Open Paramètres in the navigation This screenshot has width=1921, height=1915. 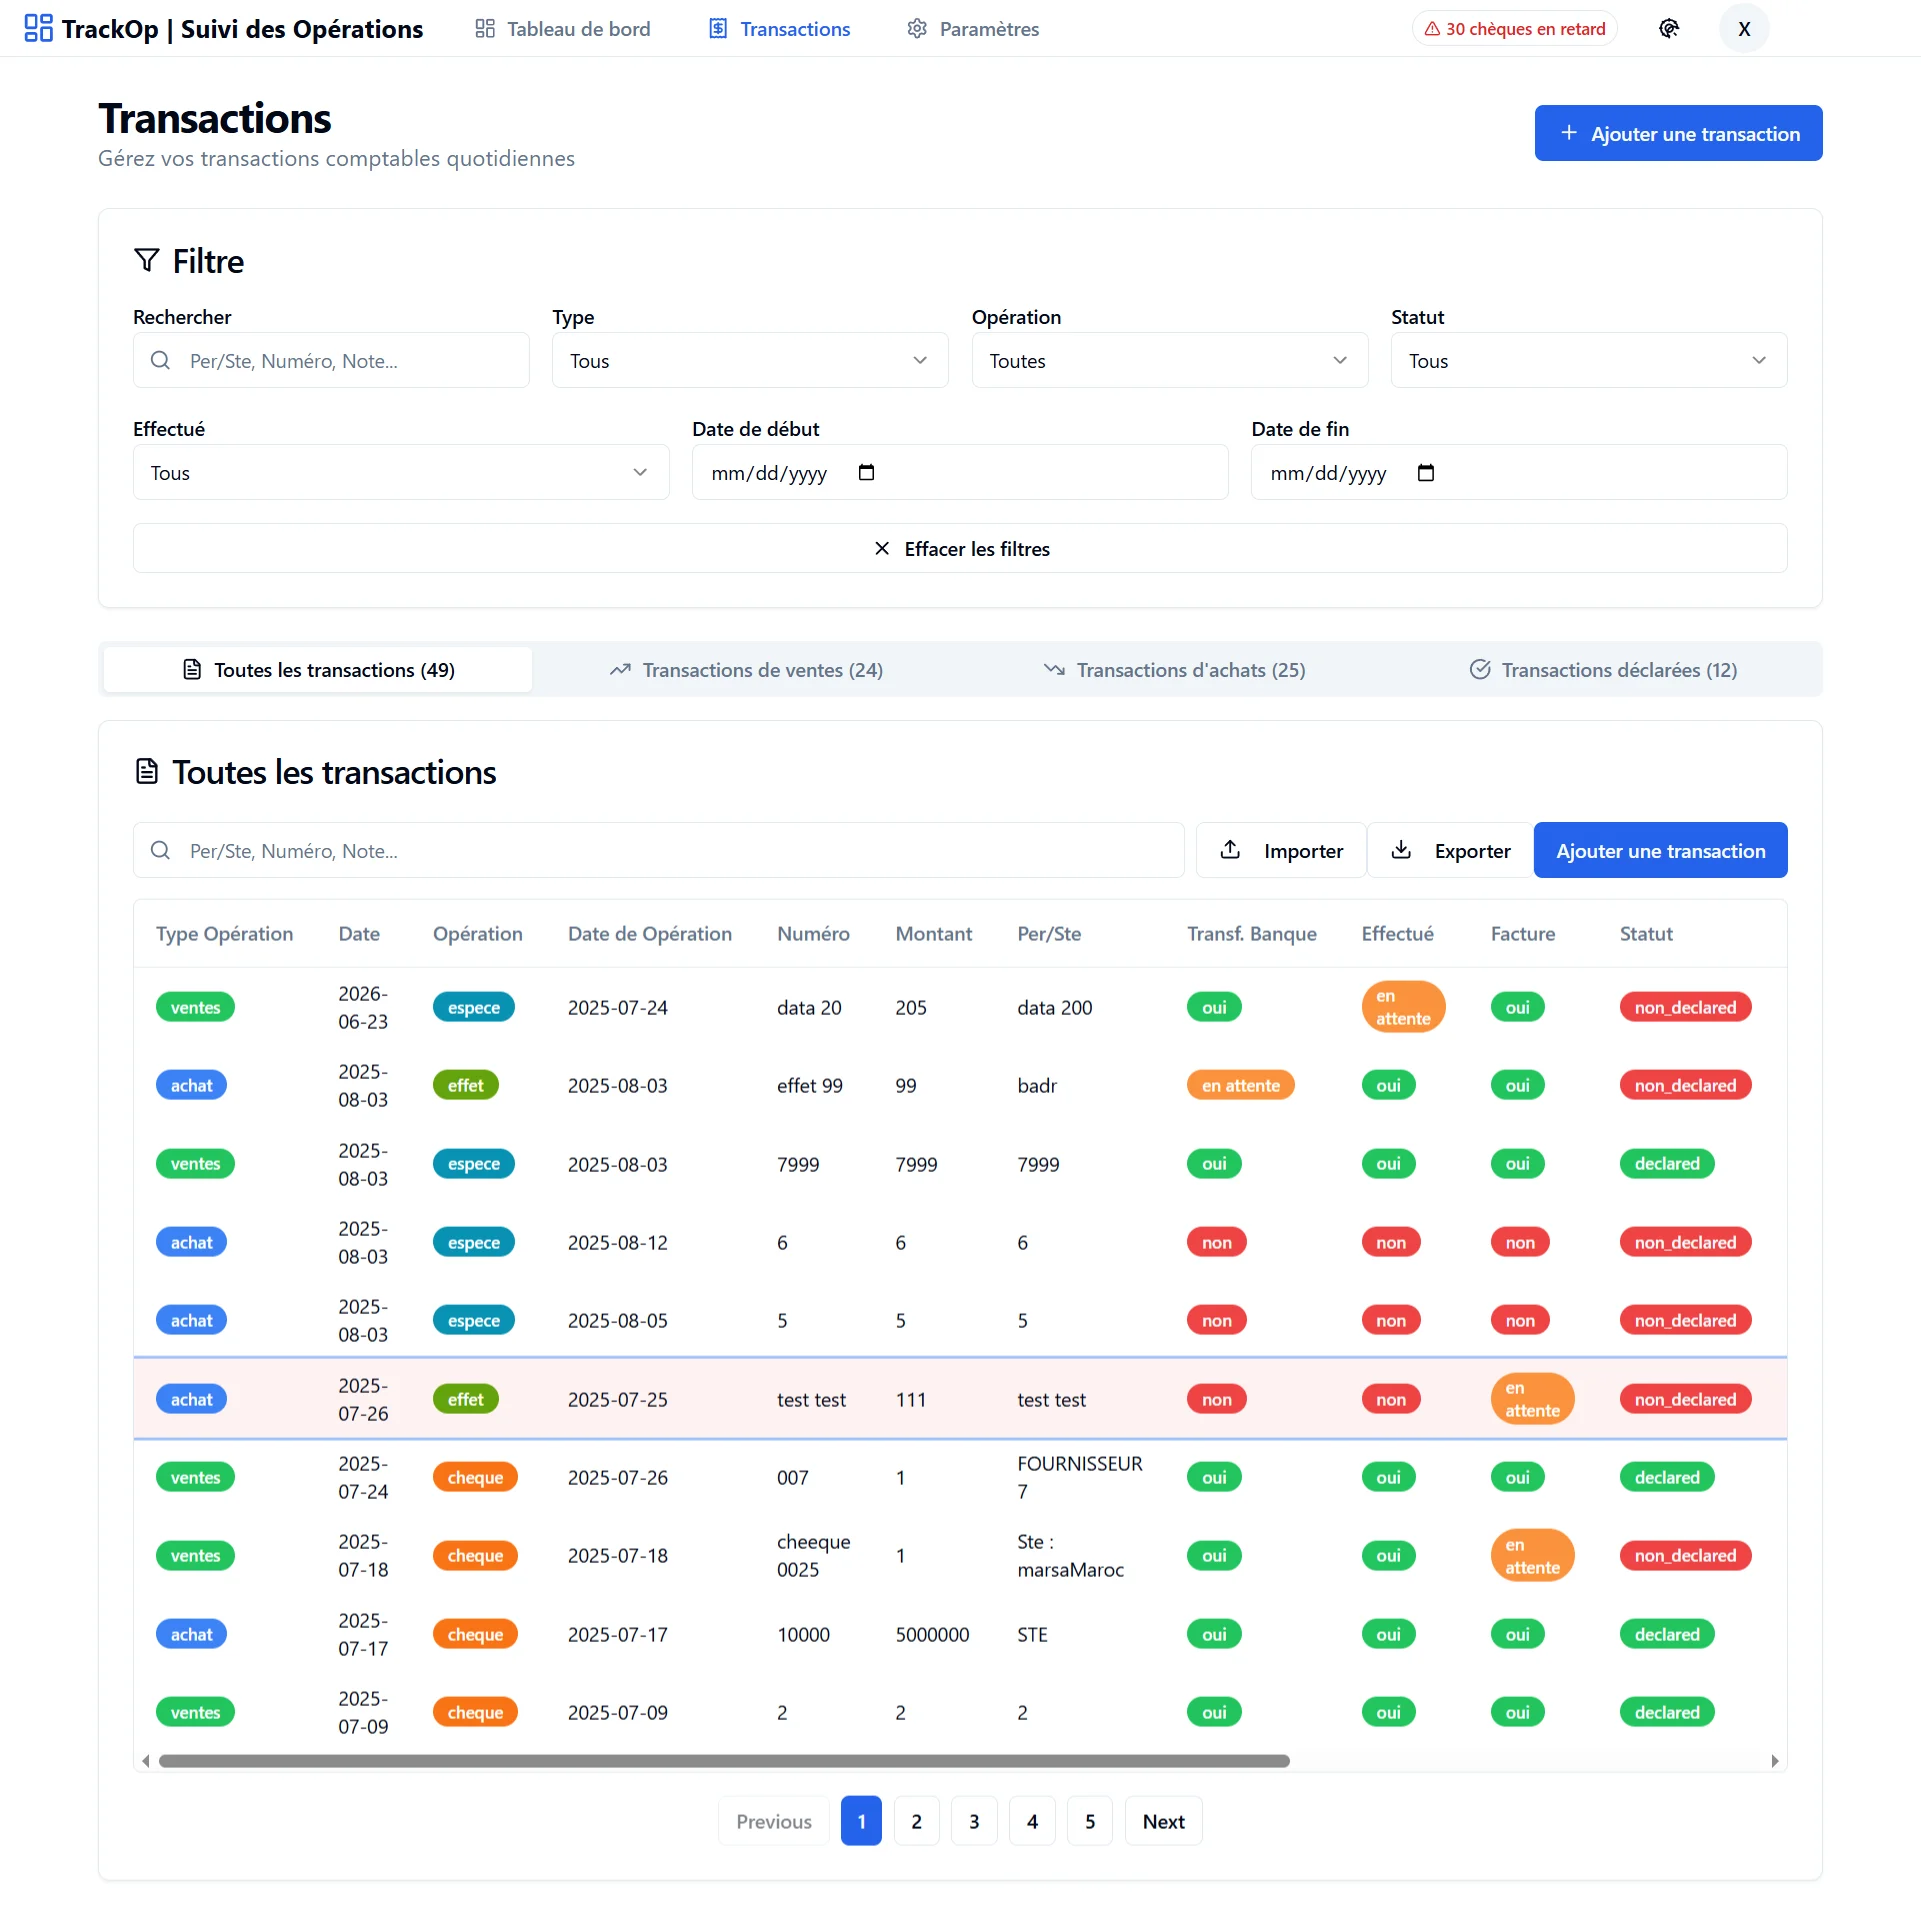[973, 28]
